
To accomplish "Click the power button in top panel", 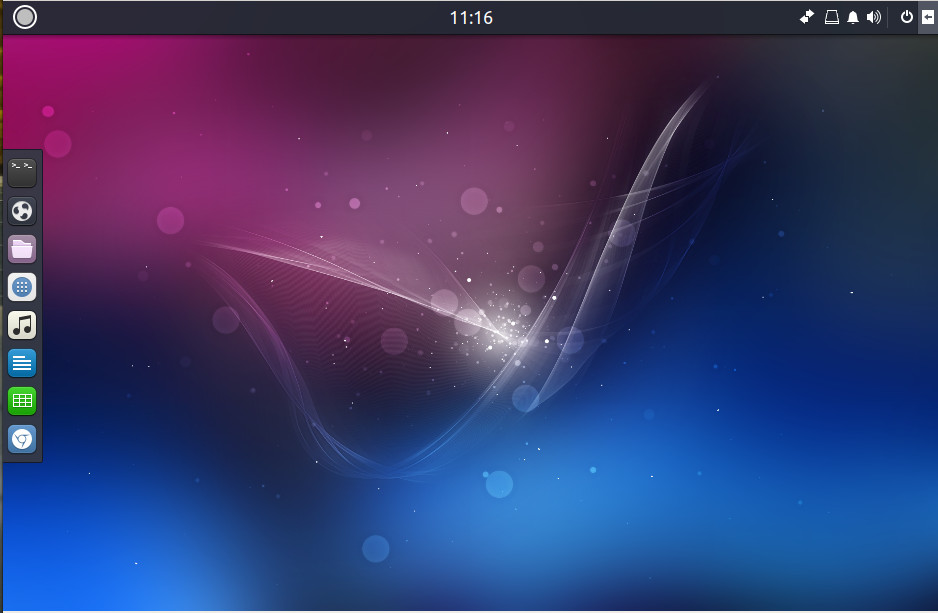I will click(906, 17).
